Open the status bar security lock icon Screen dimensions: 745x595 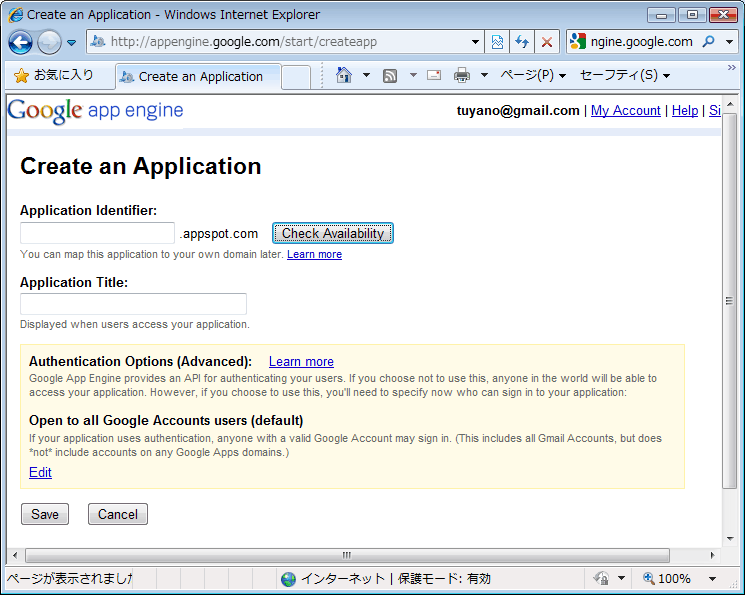(x=601, y=578)
